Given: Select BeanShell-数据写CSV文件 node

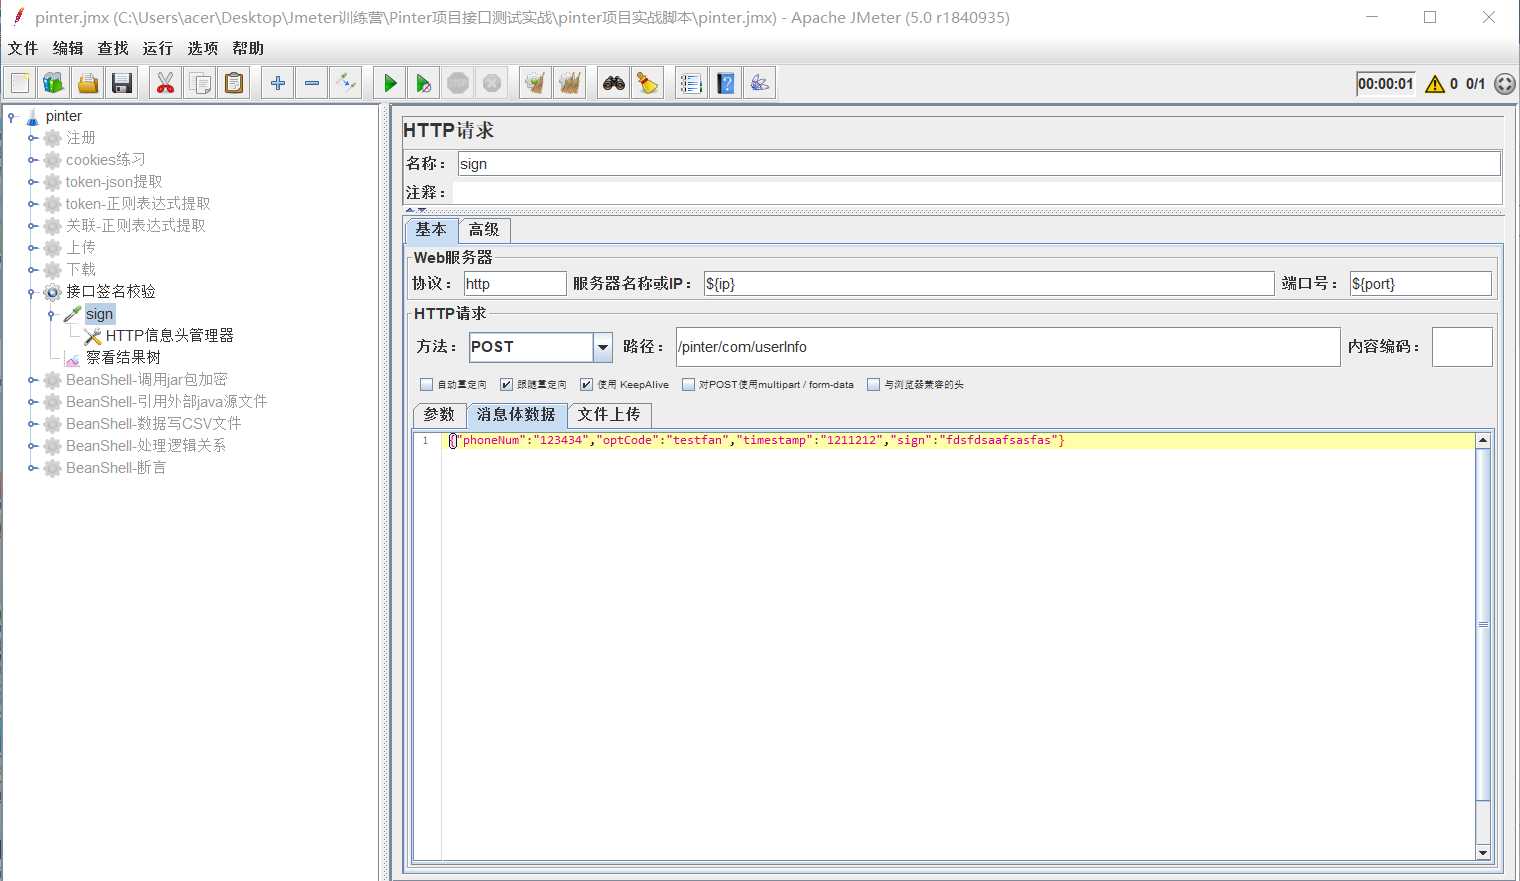Looking at the screenshot, I should pyautogui.click(x=153, y=424).
